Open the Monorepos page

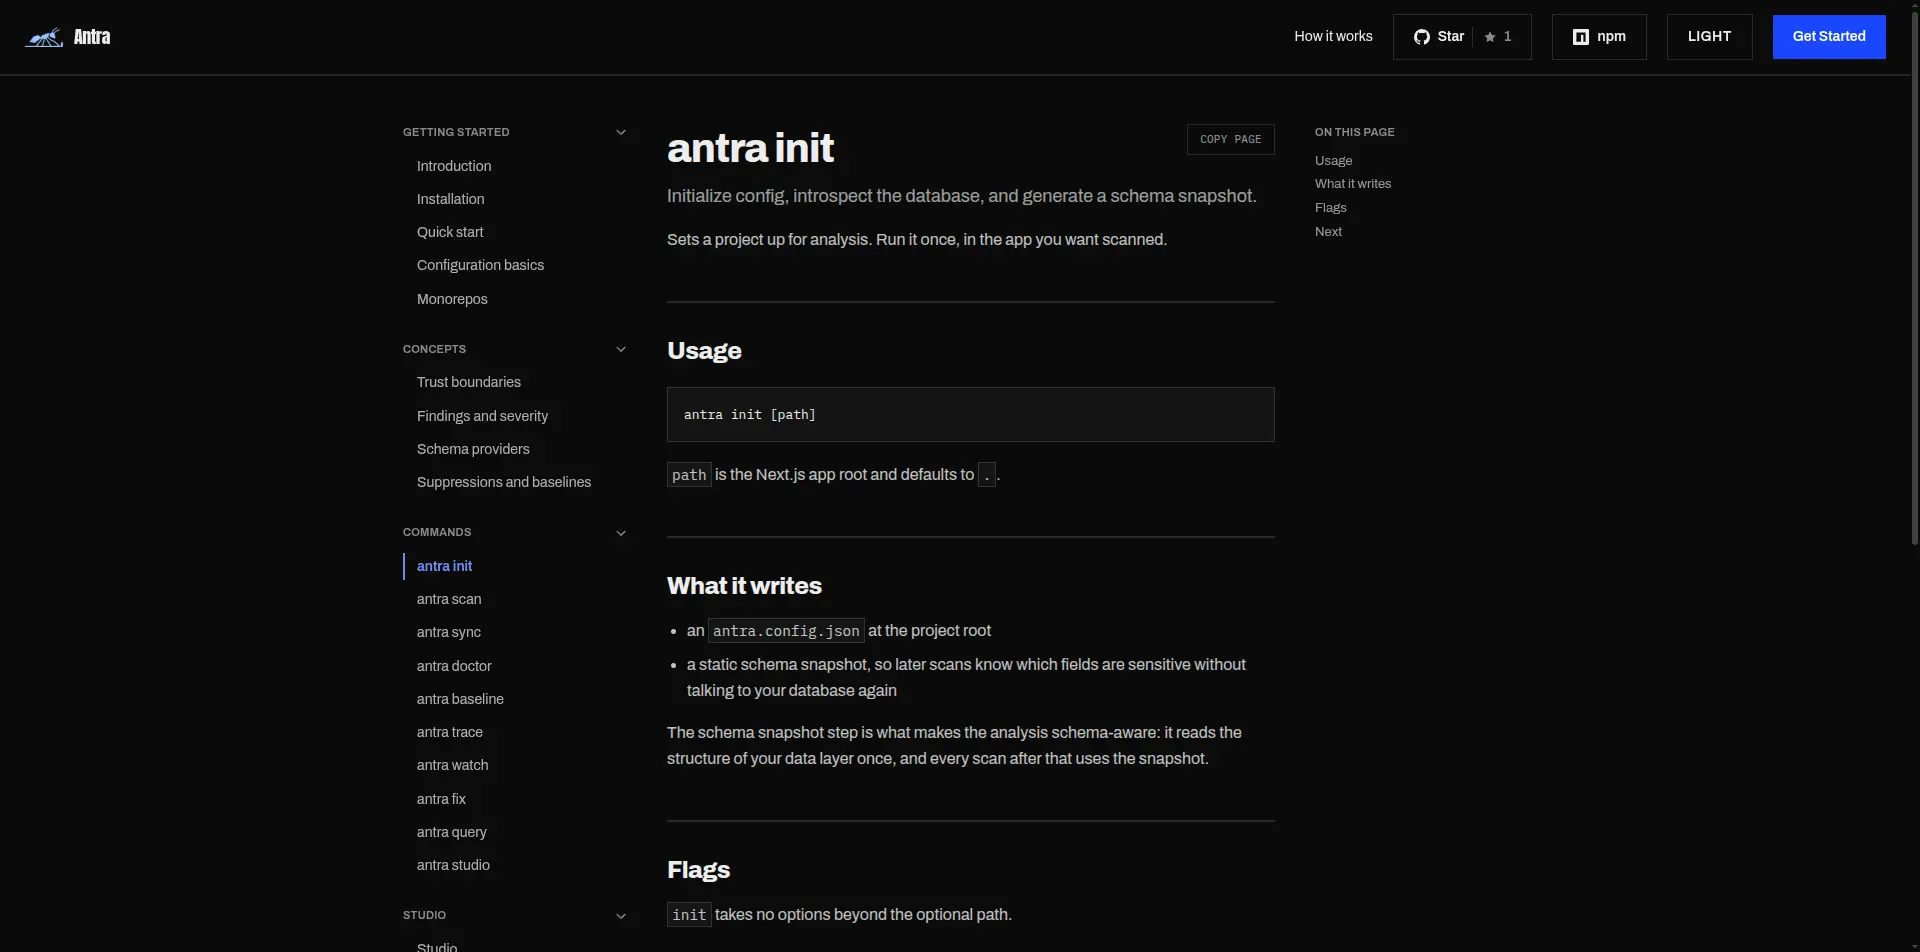tap(452, 299)
